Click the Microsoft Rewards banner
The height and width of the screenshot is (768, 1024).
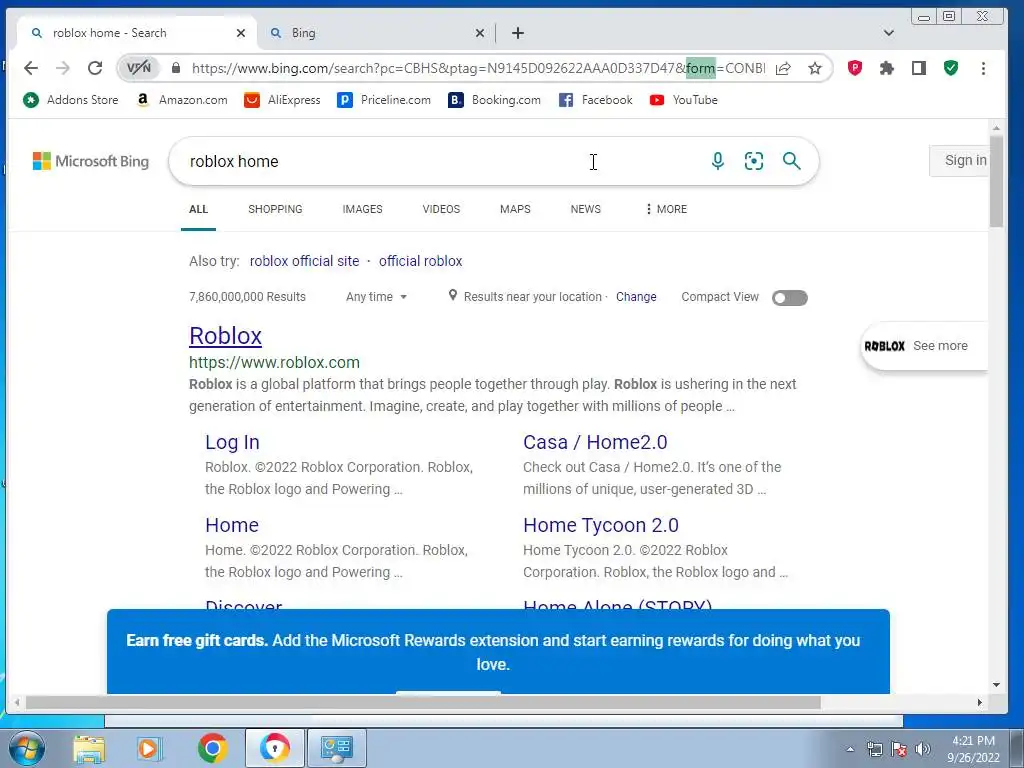[x=498, y=652]
